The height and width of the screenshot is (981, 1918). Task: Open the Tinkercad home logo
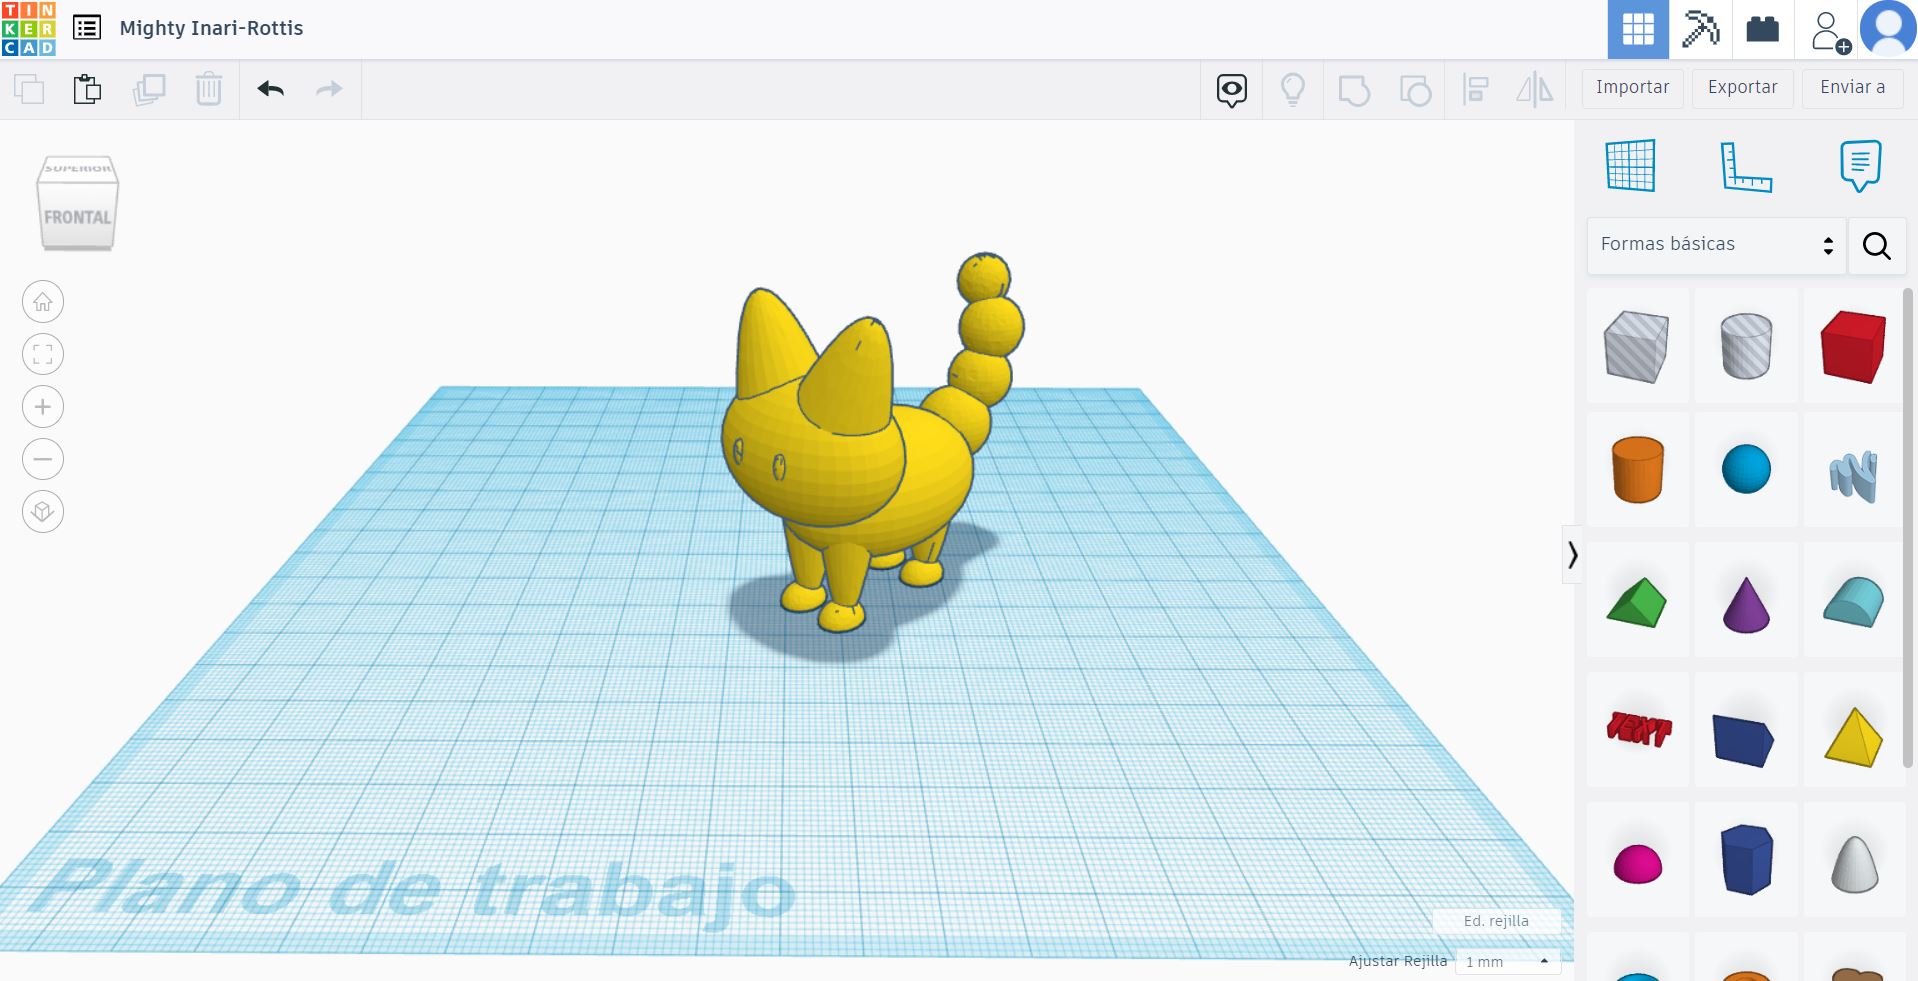pyautogui.click(x=28, y=28)
